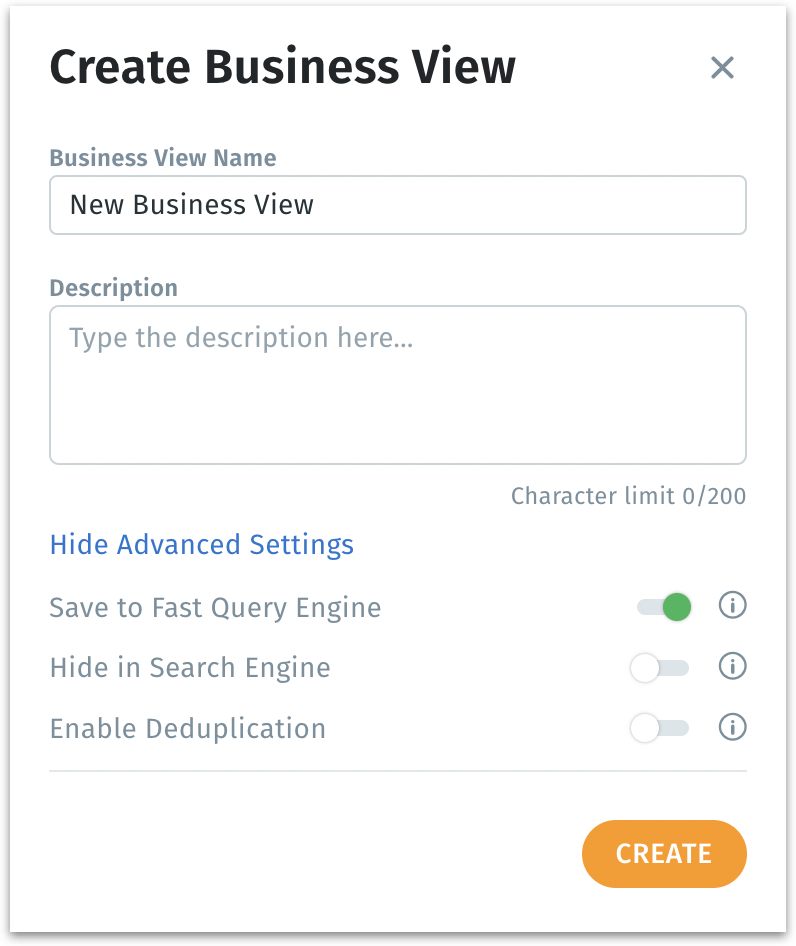796x946 pixels.
Task: Turn off Save to Fast Query Engine toggle
Action: click(x=665, y=607)
